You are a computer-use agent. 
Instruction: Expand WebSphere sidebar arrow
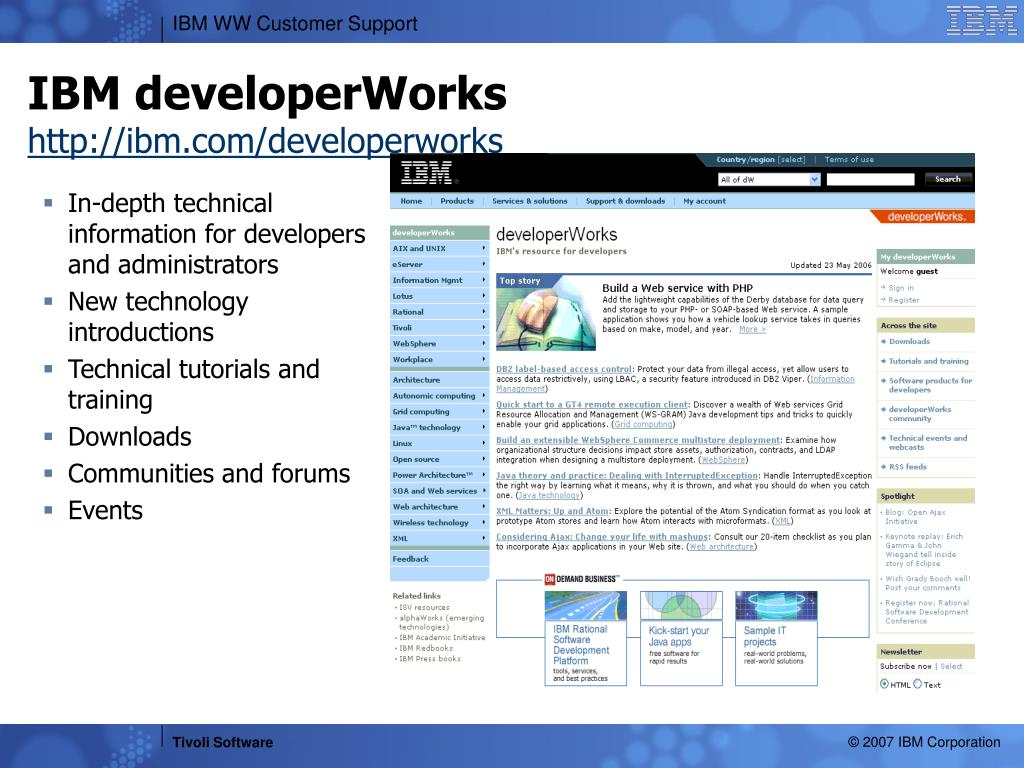click(483, 343)
